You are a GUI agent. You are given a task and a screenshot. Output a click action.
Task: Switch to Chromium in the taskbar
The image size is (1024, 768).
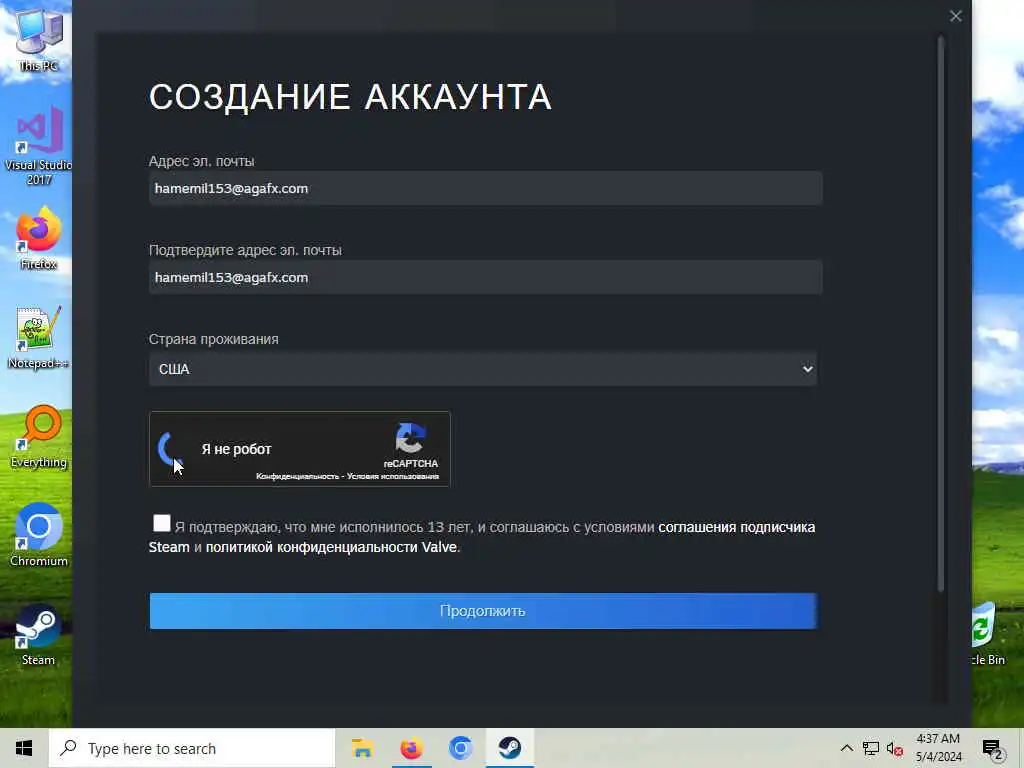click(460, 748)
